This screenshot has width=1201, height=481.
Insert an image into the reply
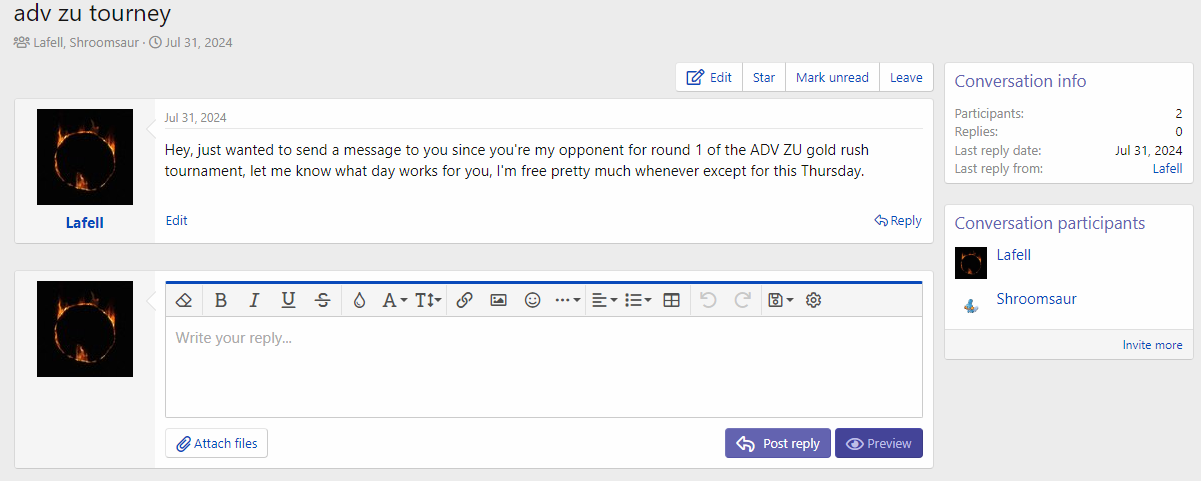[498, 300]
